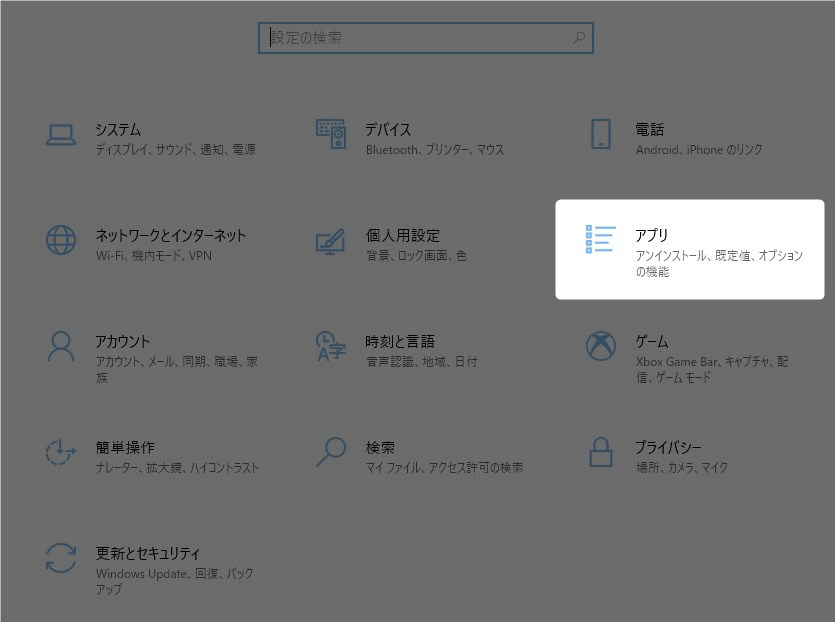The width and height of the screenshot is (835, 622).
Task: Click text 音声認識、地域、日付
Action: 422,362
